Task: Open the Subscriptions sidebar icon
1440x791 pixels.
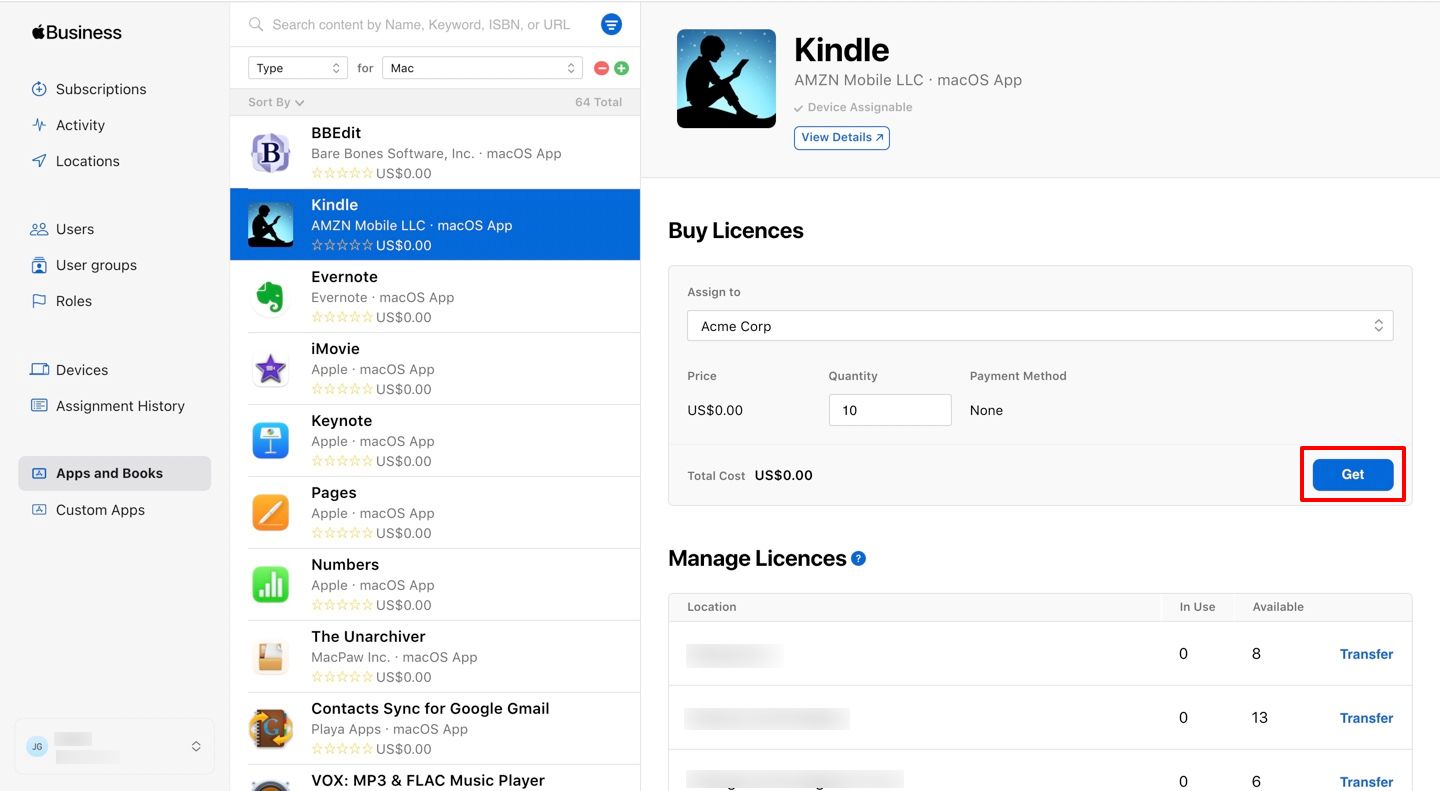Action: click(39, 89)
